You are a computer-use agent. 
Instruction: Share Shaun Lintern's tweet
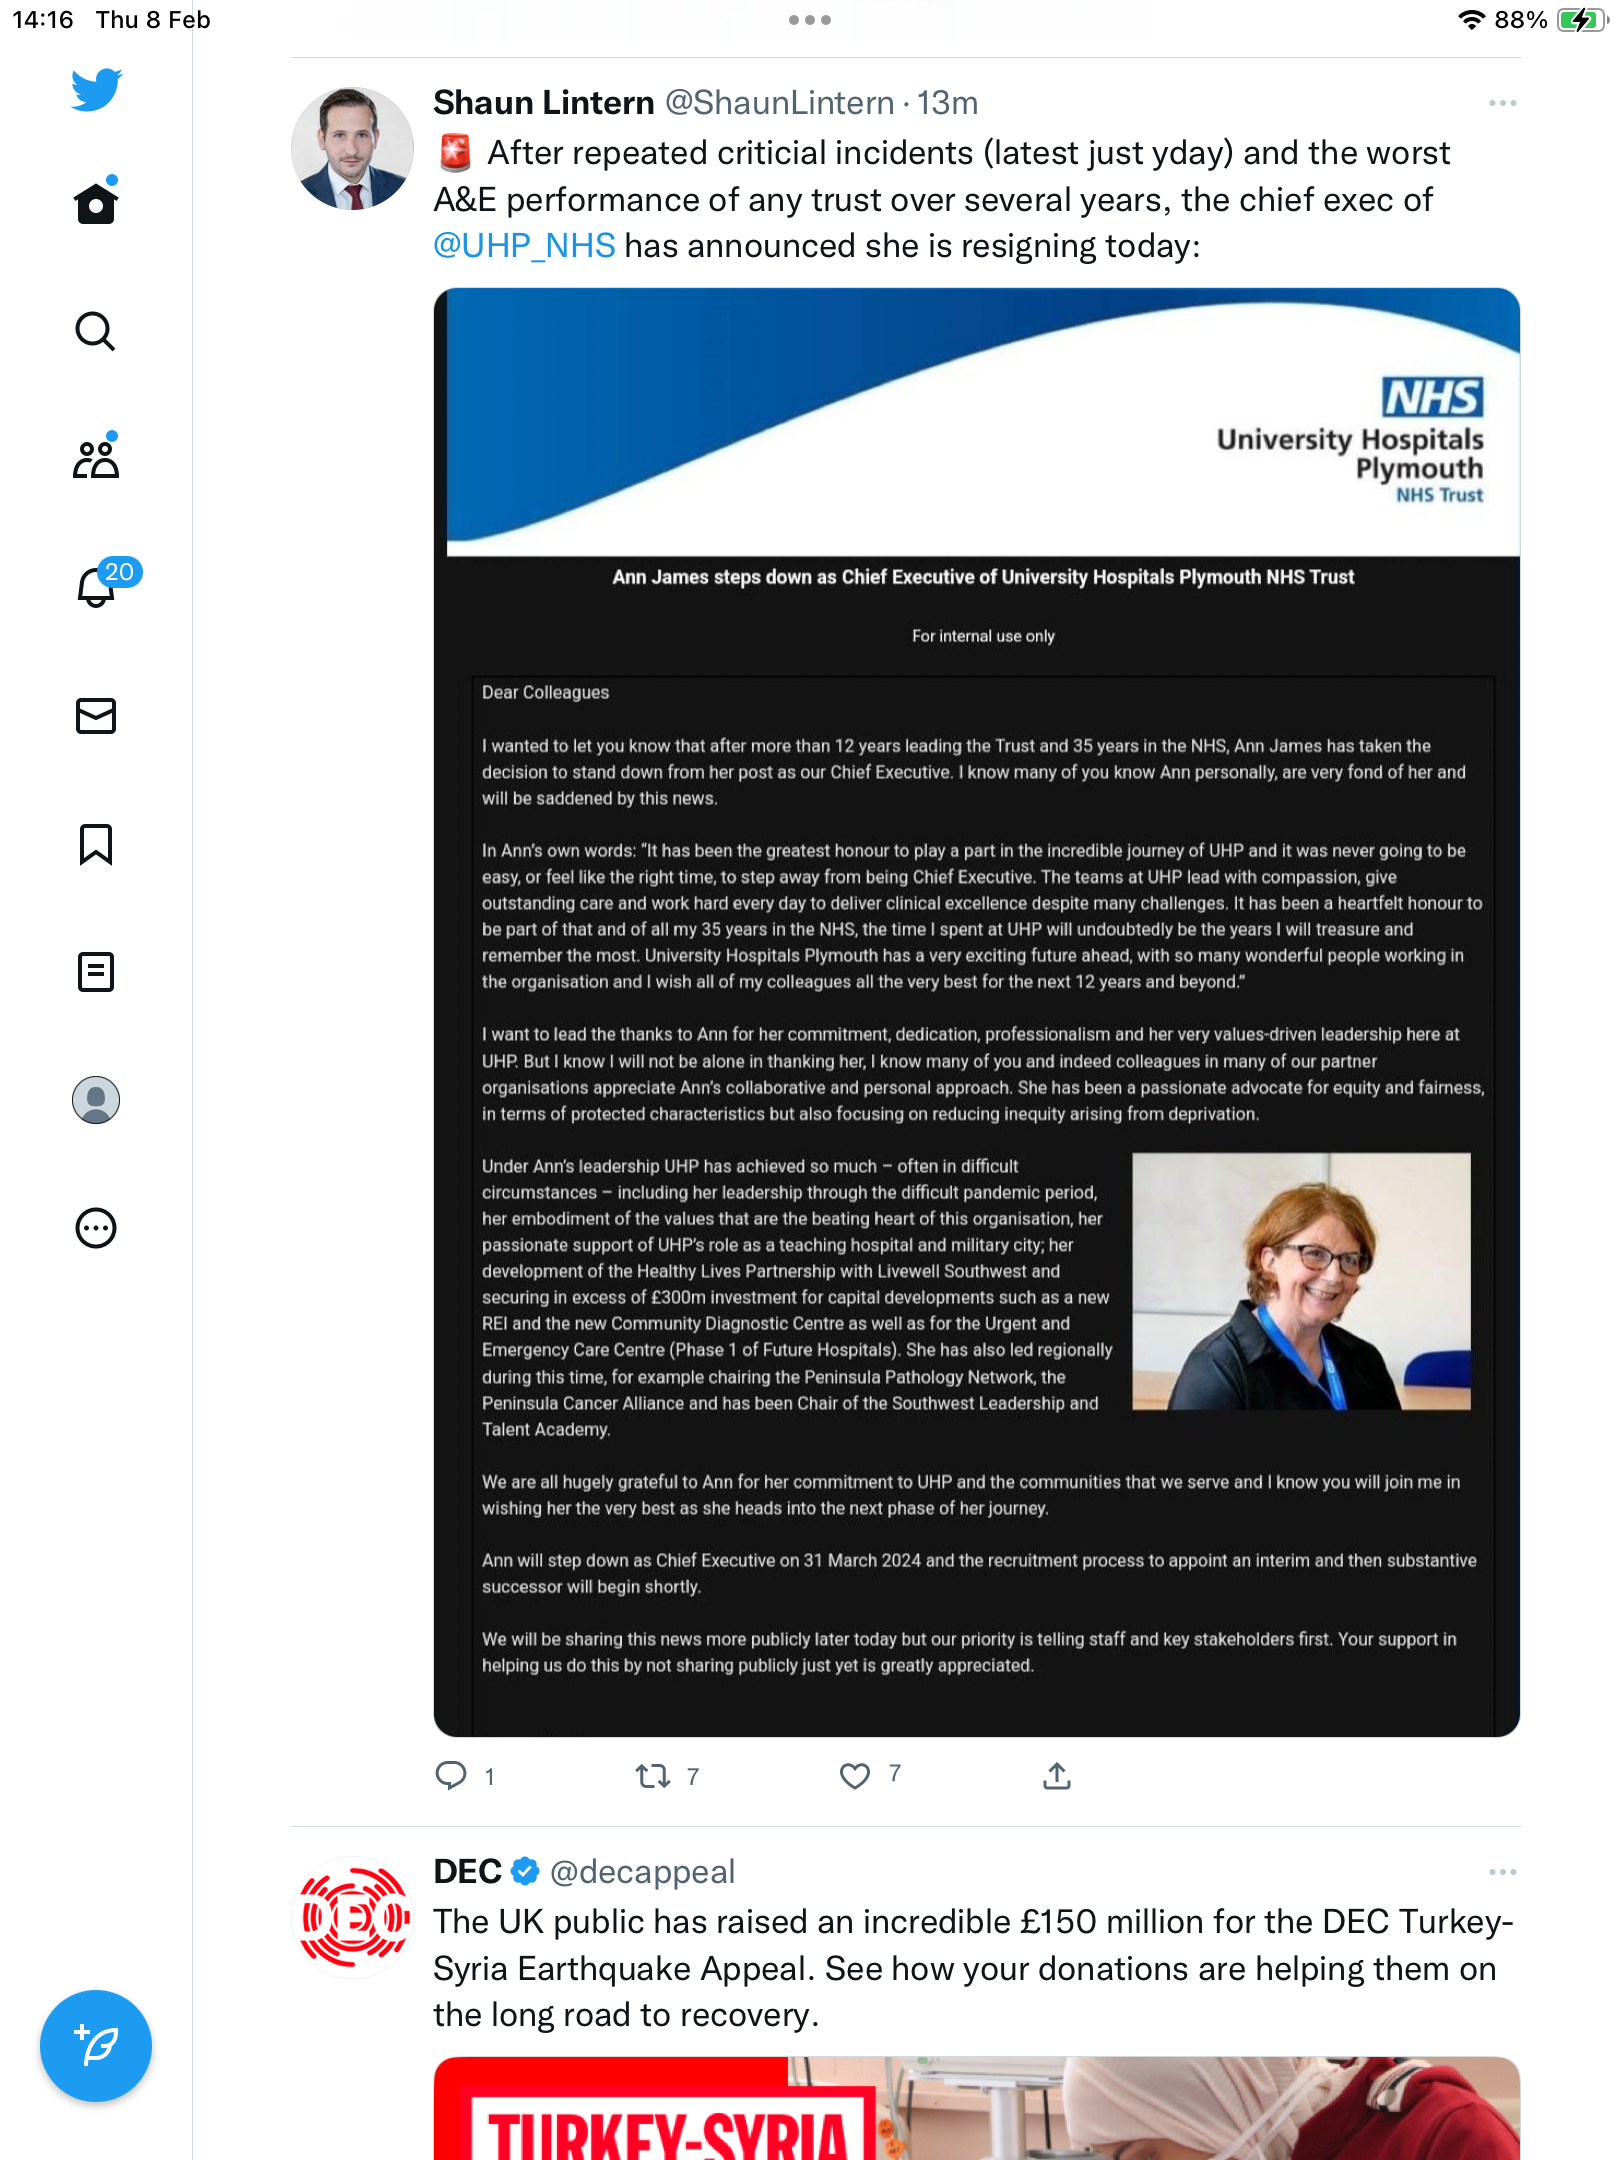click(x=1057, y=1776)
